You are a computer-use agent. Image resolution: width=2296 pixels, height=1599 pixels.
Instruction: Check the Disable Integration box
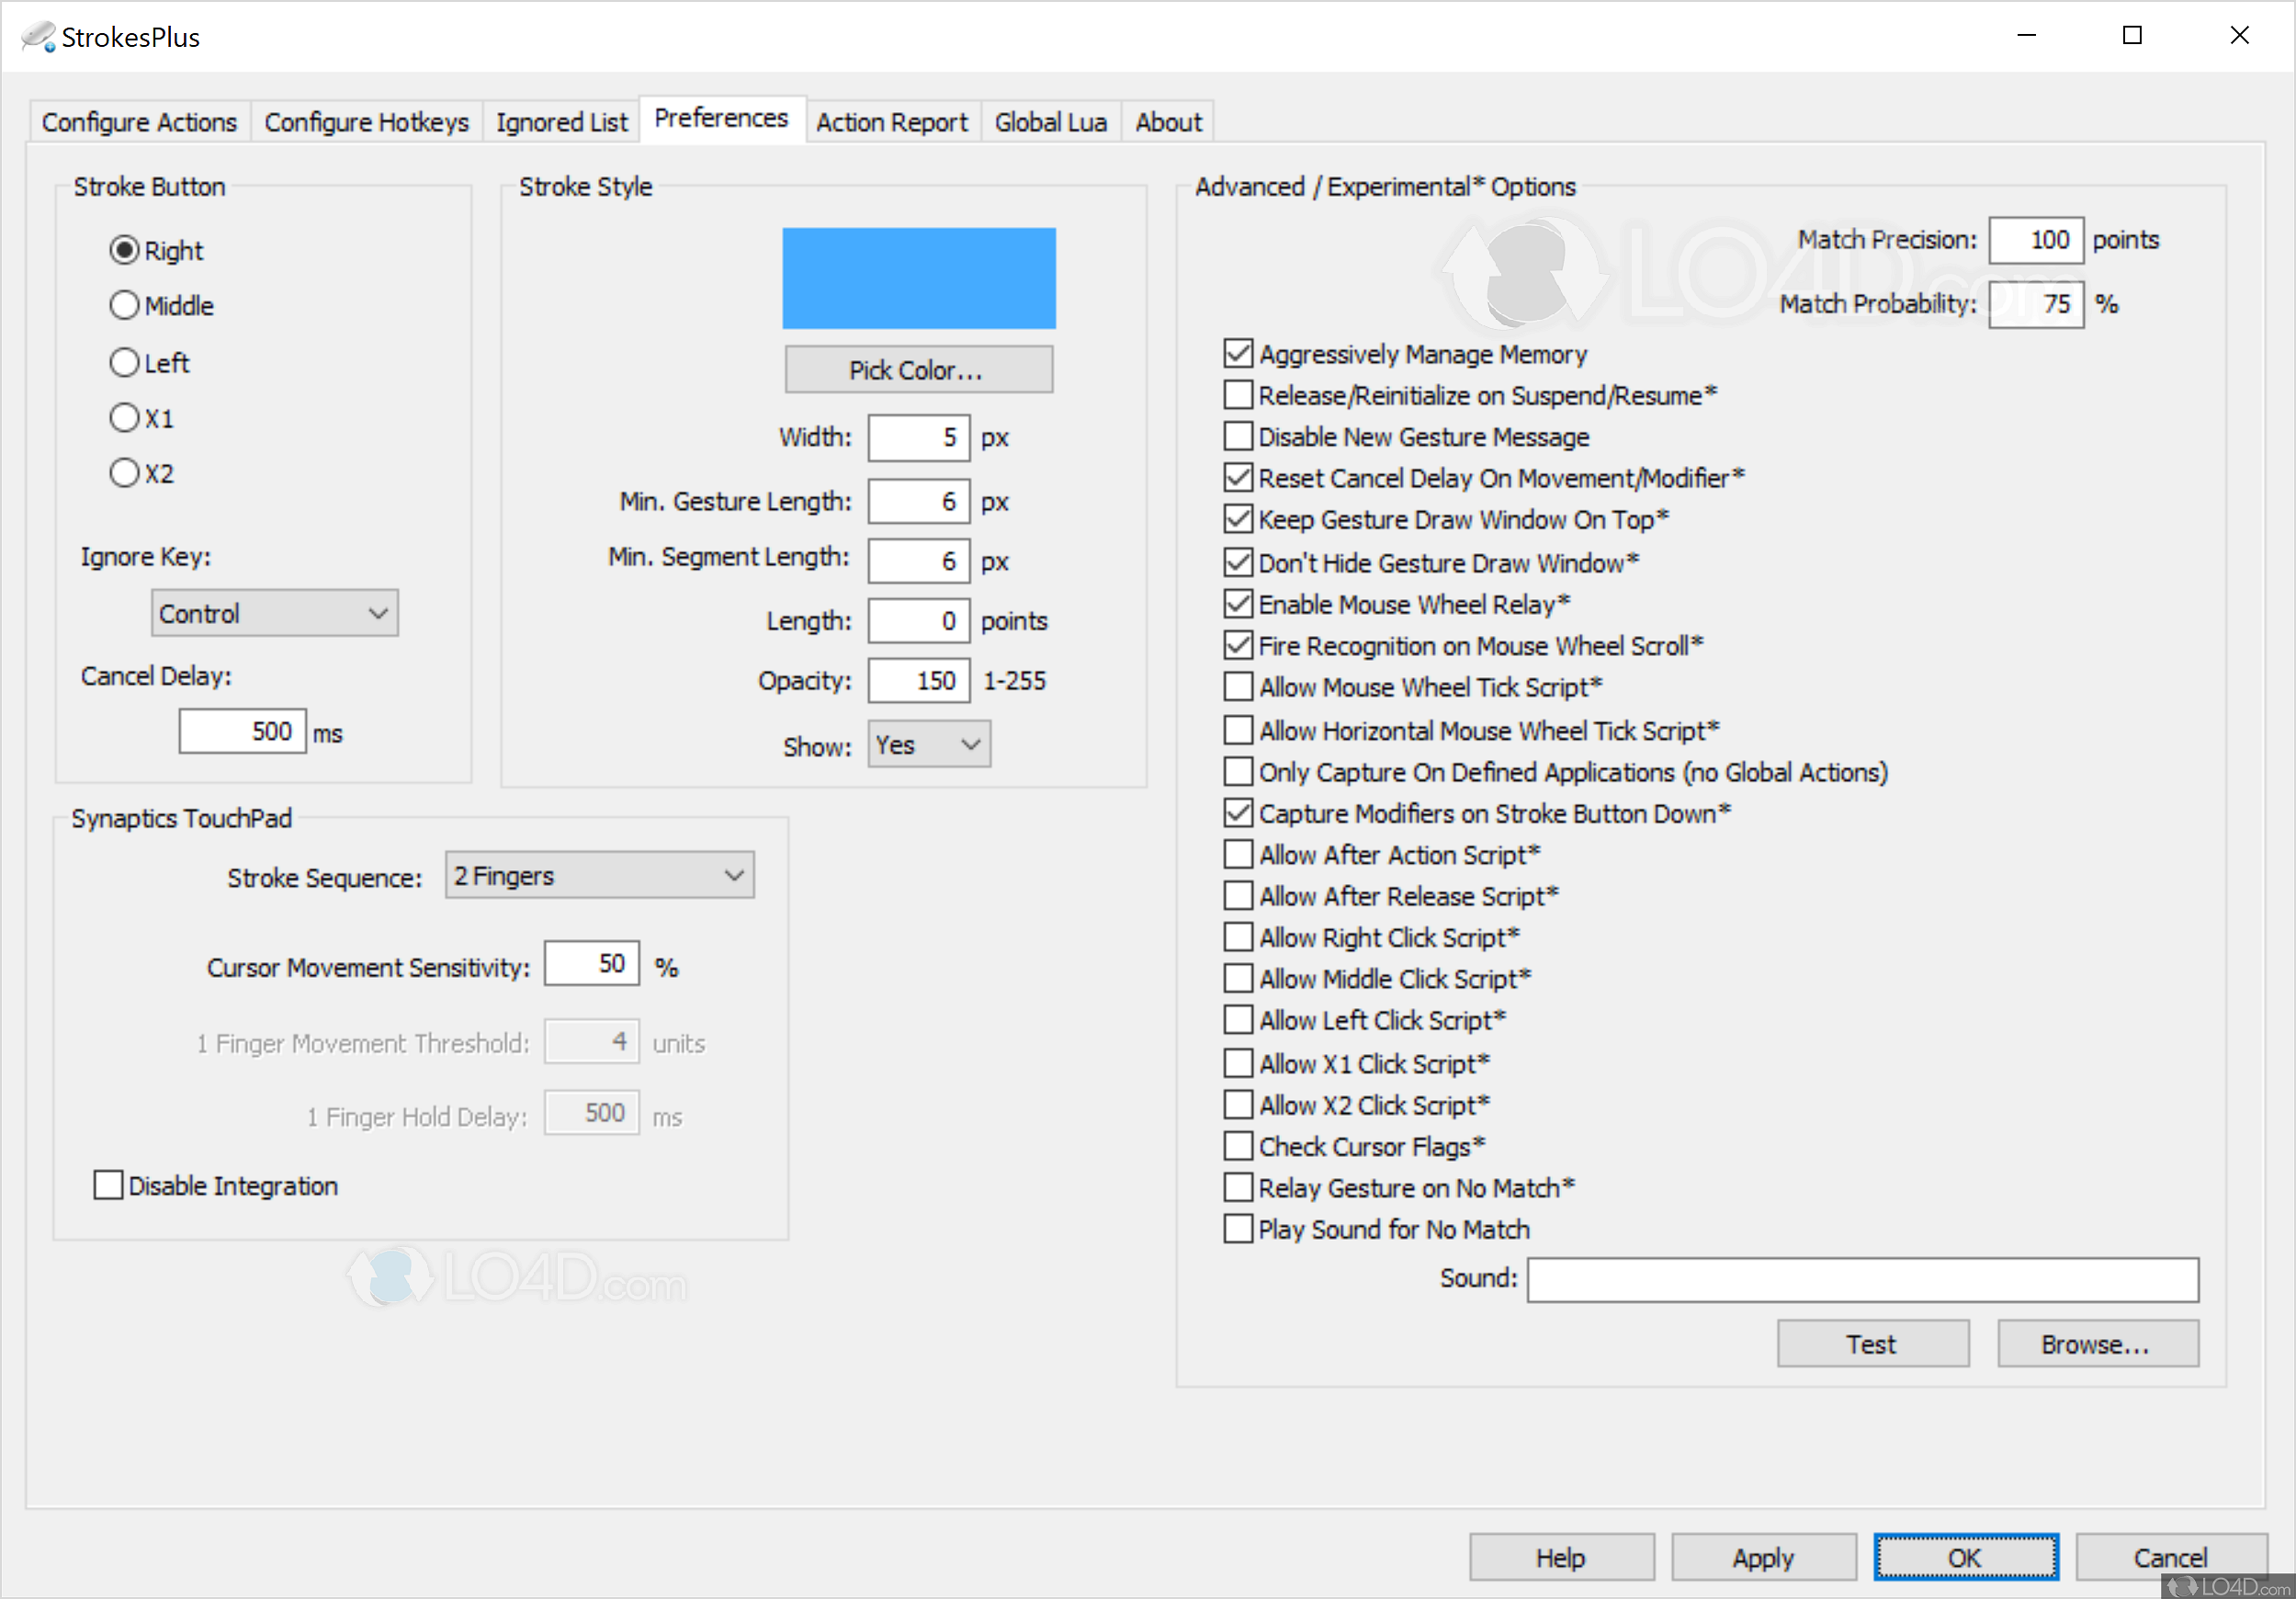pos(108,1185)
